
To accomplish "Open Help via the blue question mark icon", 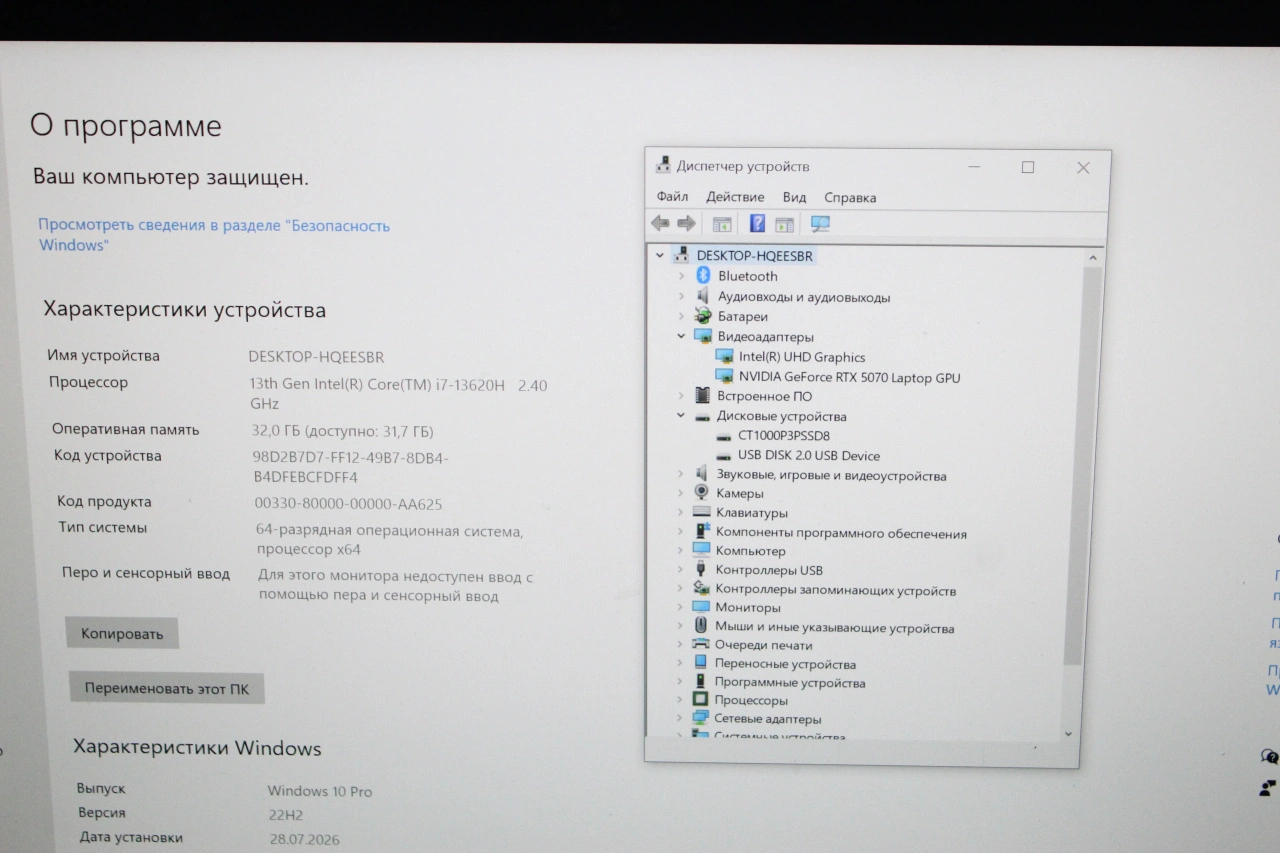I will (x=757, y=223).
